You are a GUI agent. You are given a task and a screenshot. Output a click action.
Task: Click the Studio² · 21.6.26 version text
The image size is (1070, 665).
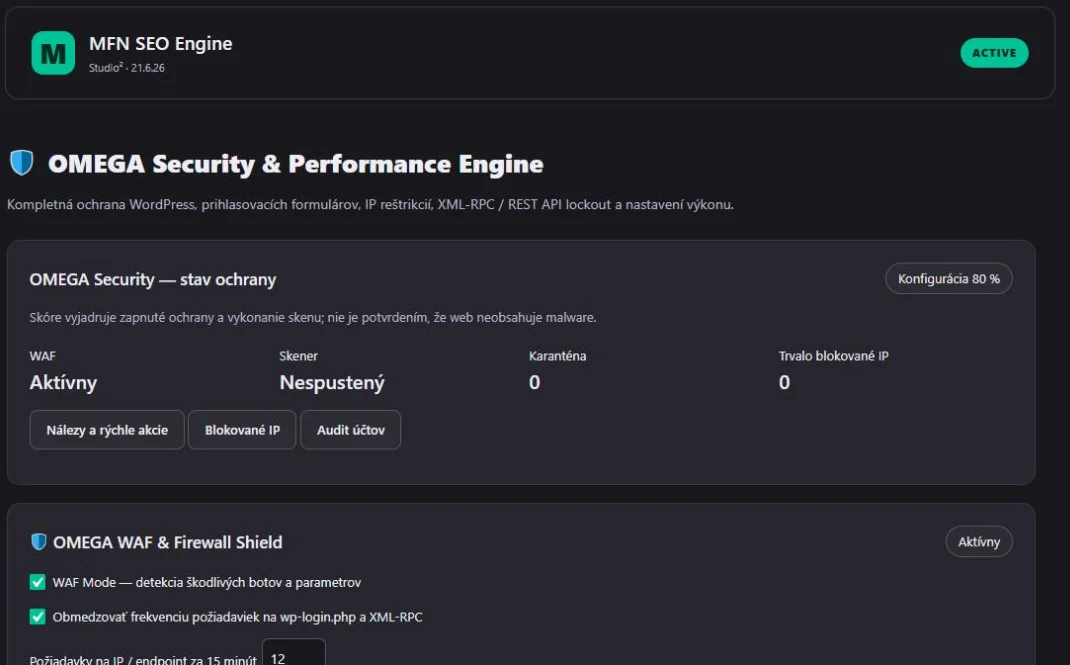tap(126, 68)
